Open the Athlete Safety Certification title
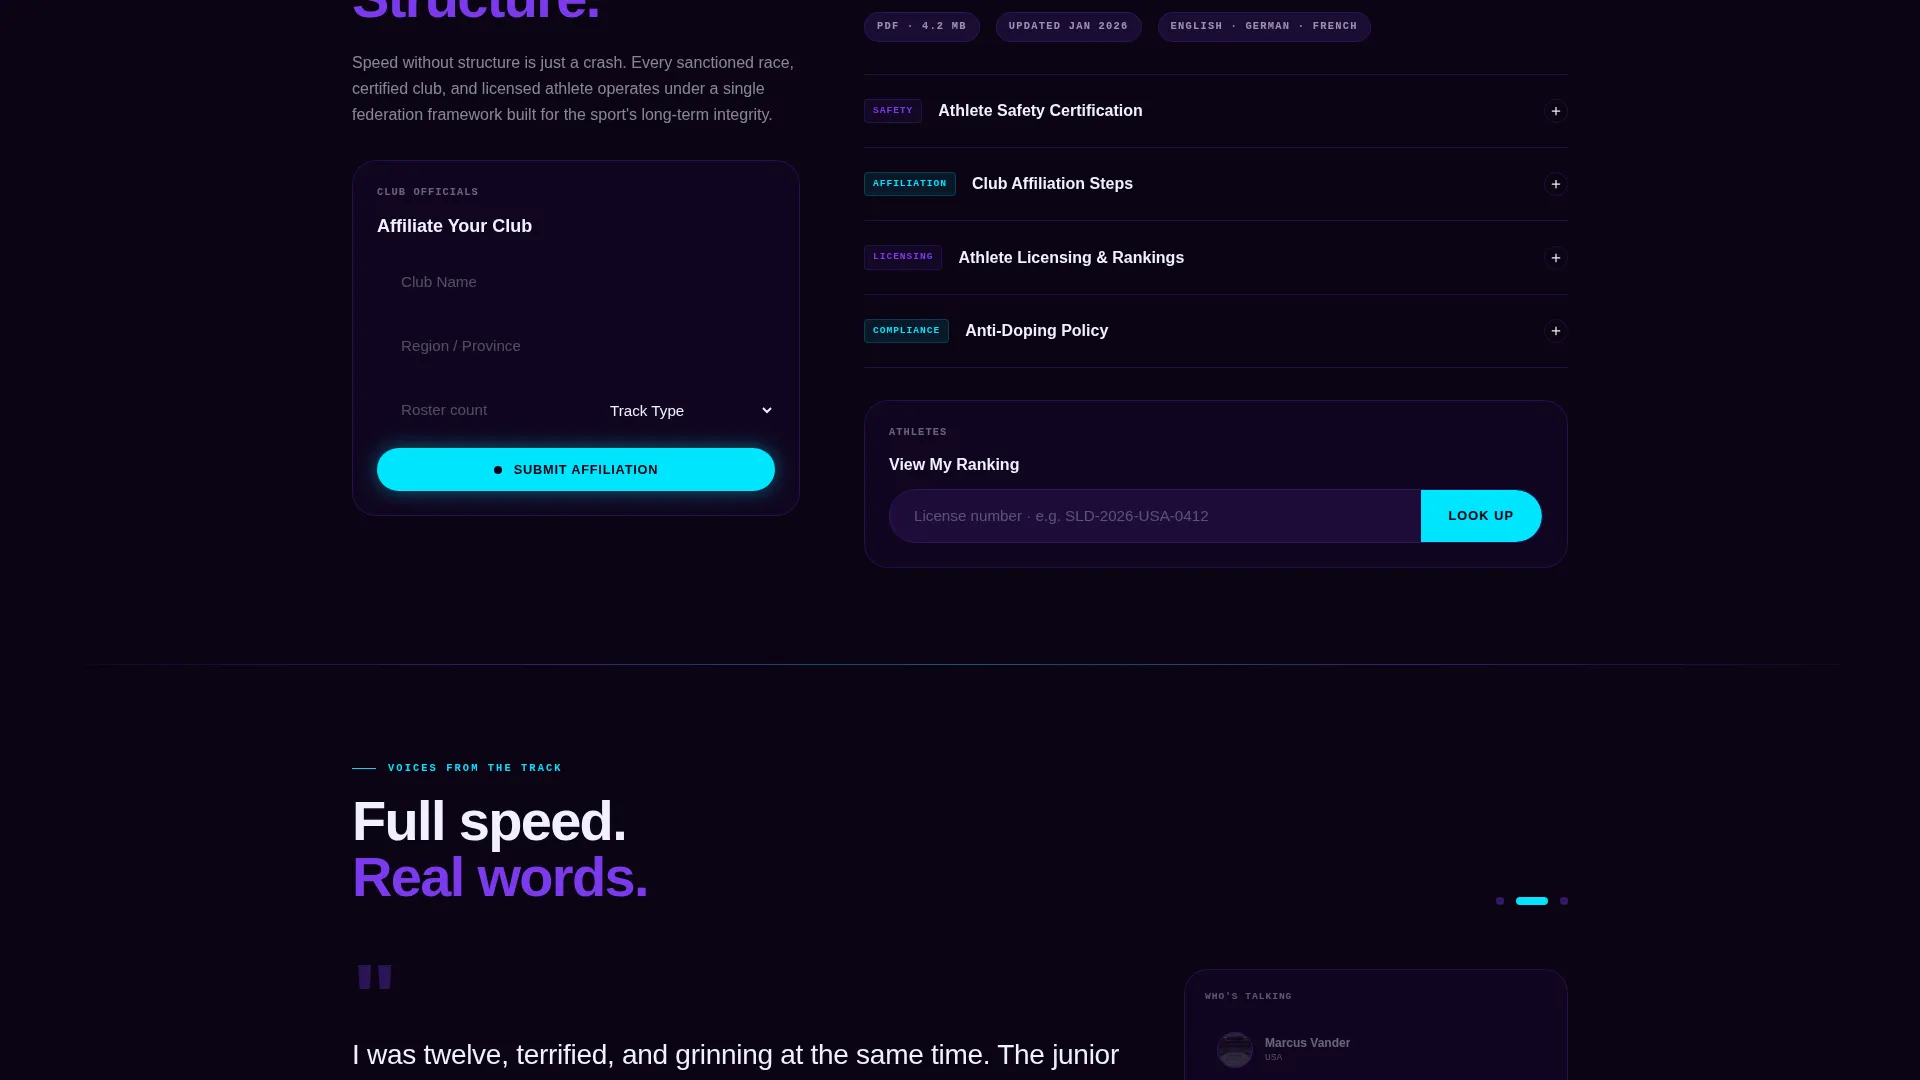The width and height of the screenshot is (1920, 1080). (1040, 111)
